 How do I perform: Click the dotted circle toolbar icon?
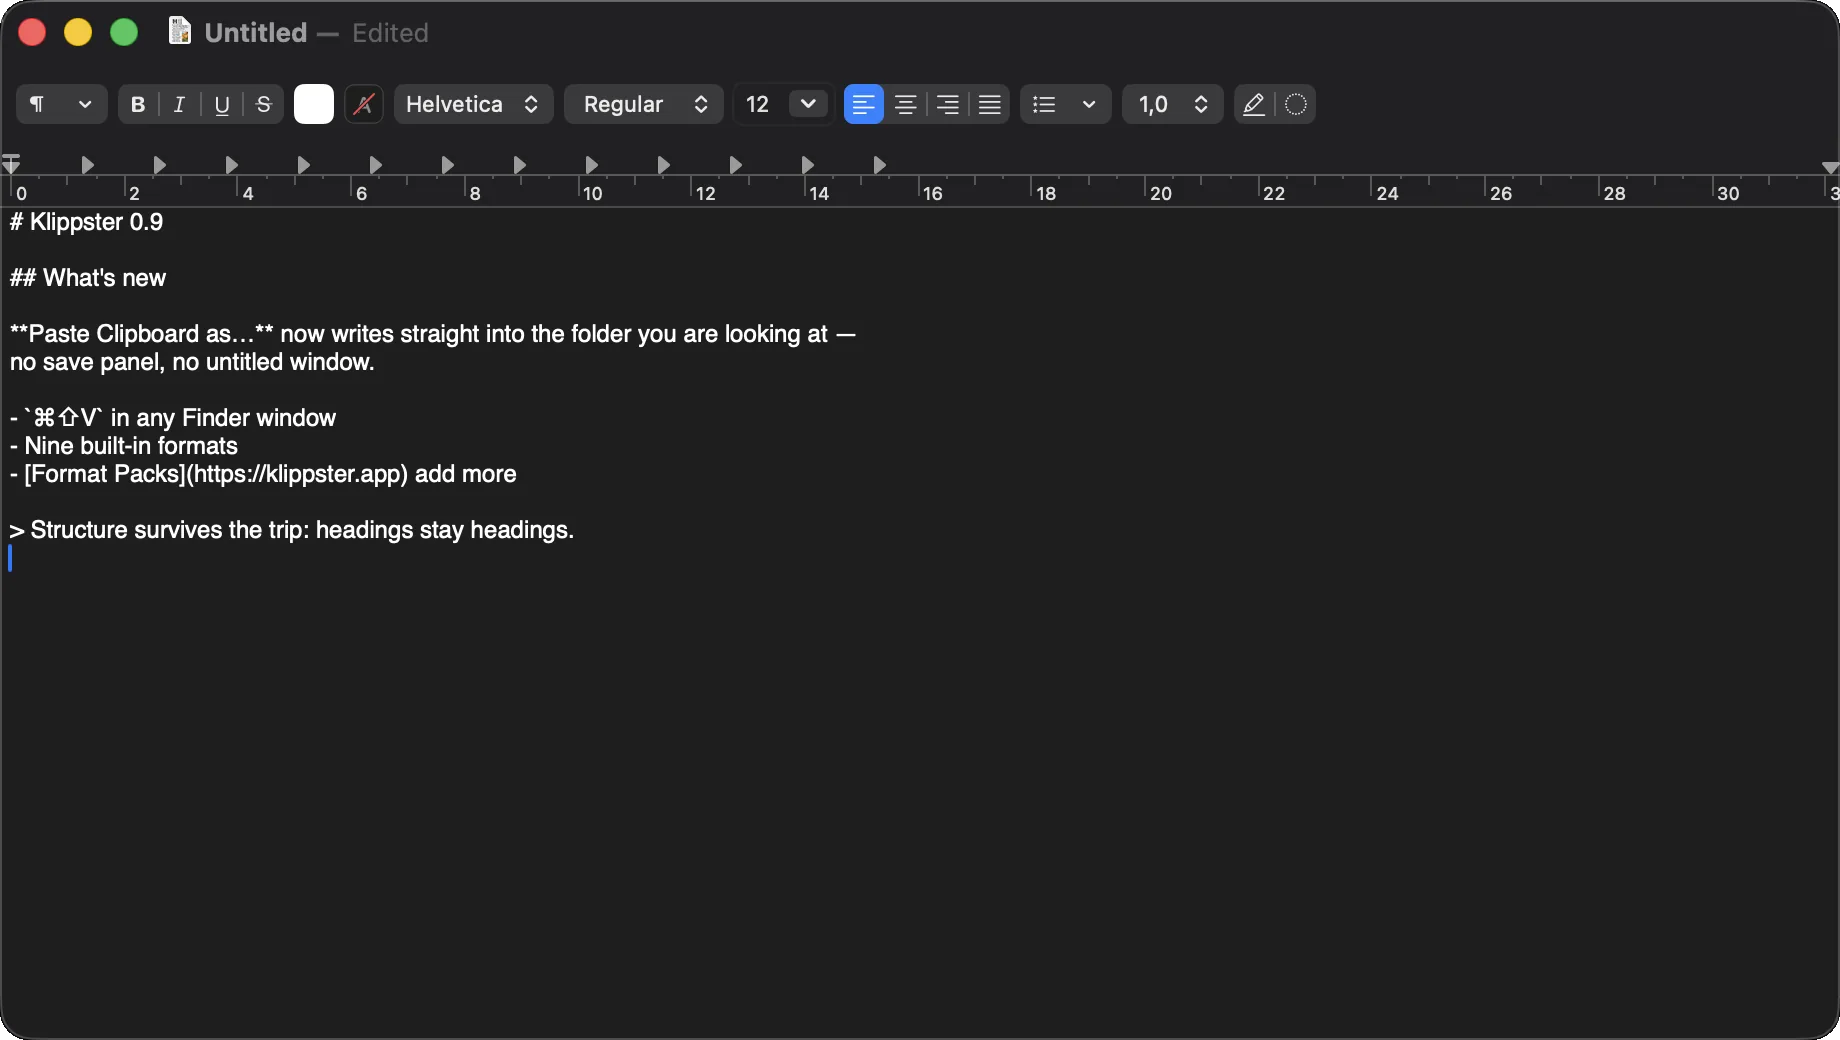[x=1296, y=104]
